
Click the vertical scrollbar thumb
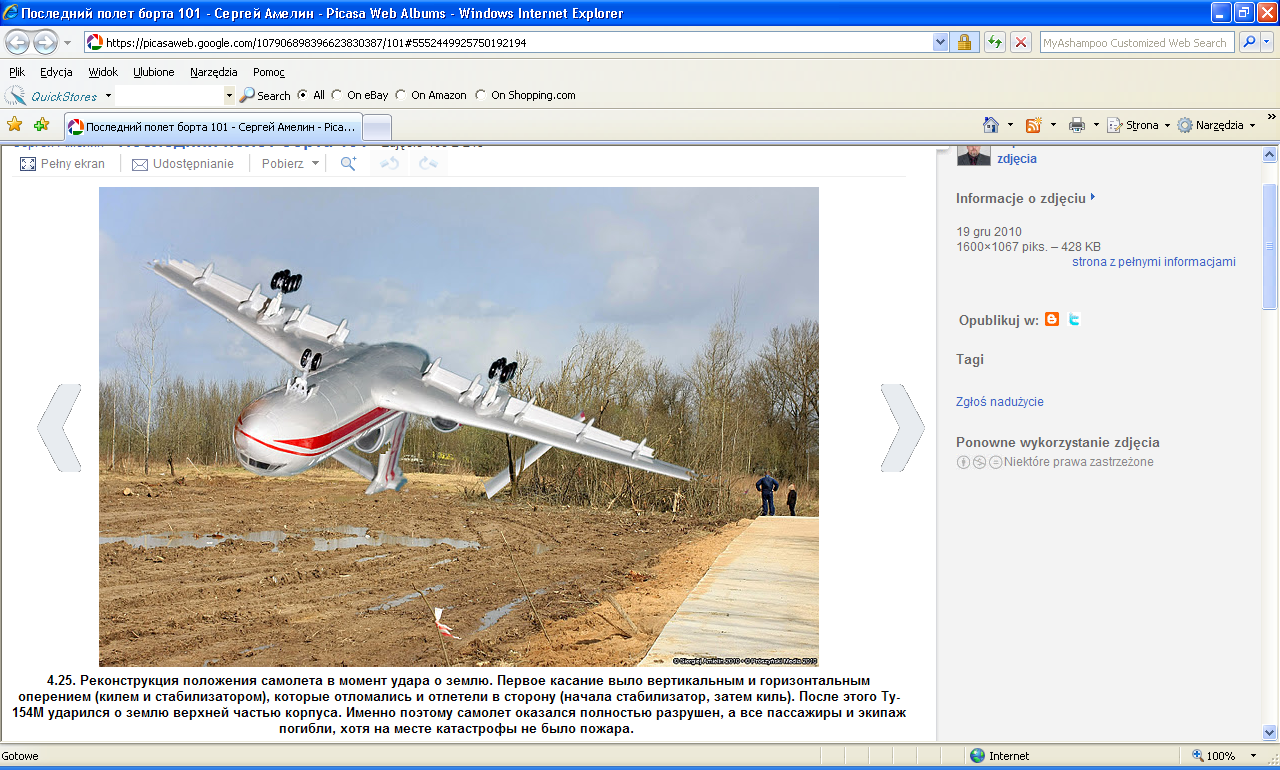pyautogui.click(x=1270, y=247)
